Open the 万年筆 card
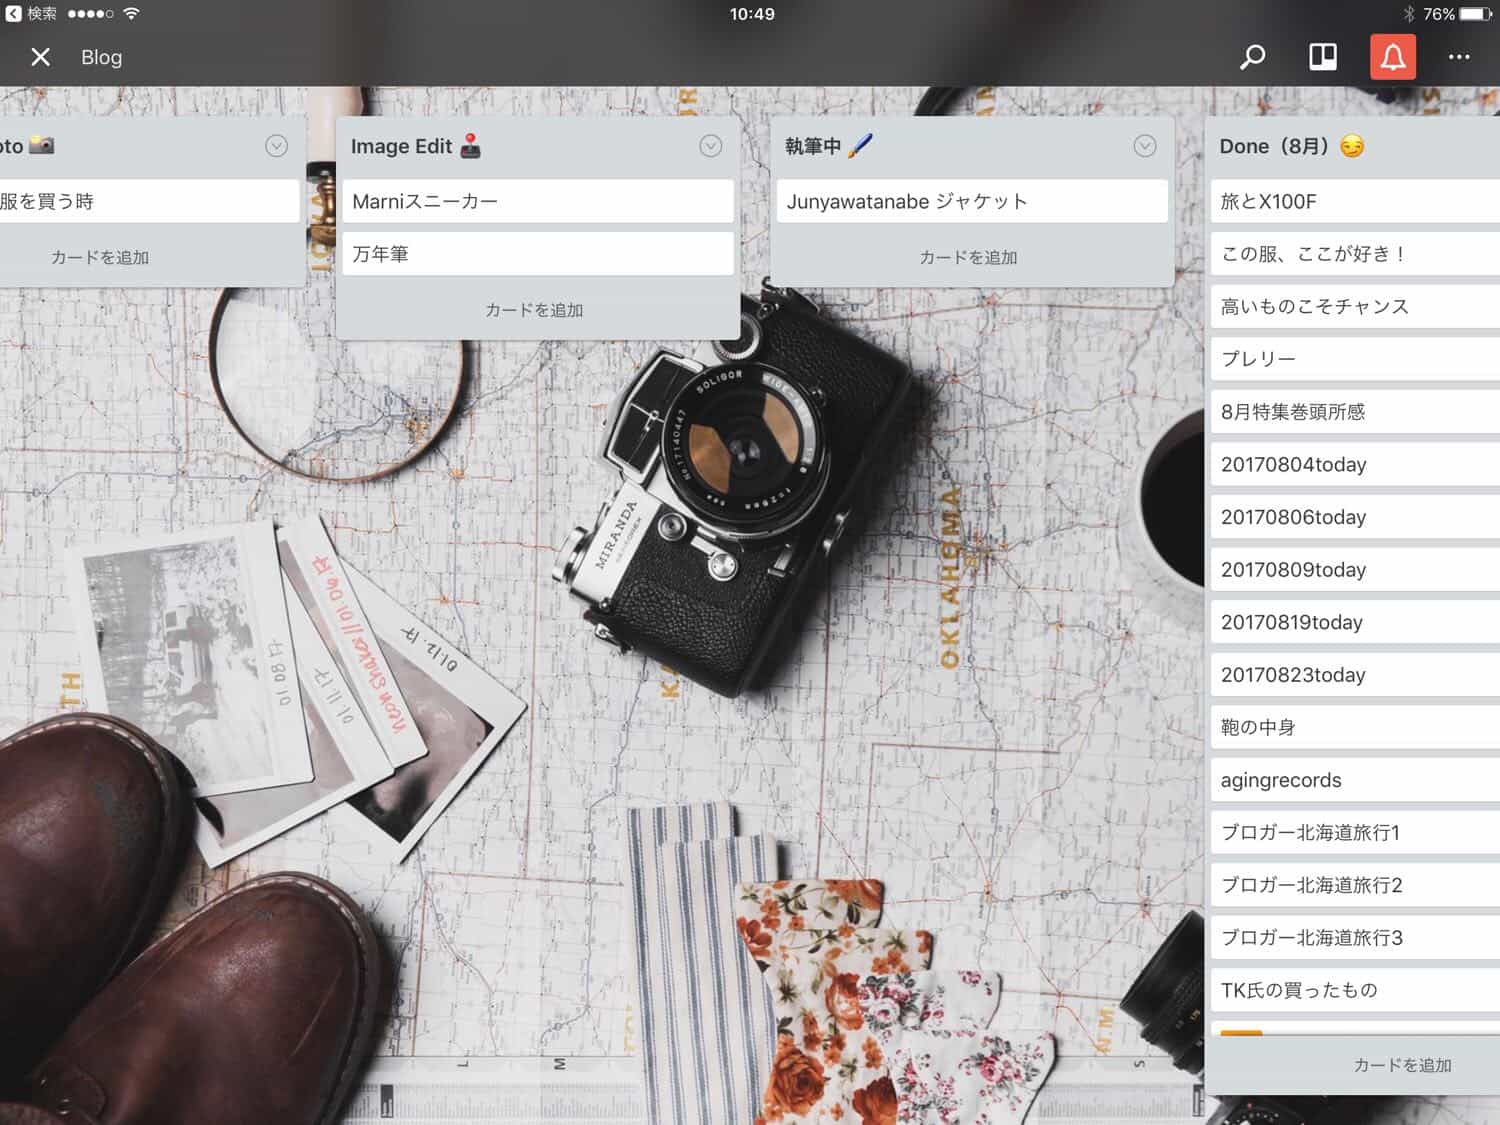This screenshot has width=1500, height=1125. click(x=538, y=254)
